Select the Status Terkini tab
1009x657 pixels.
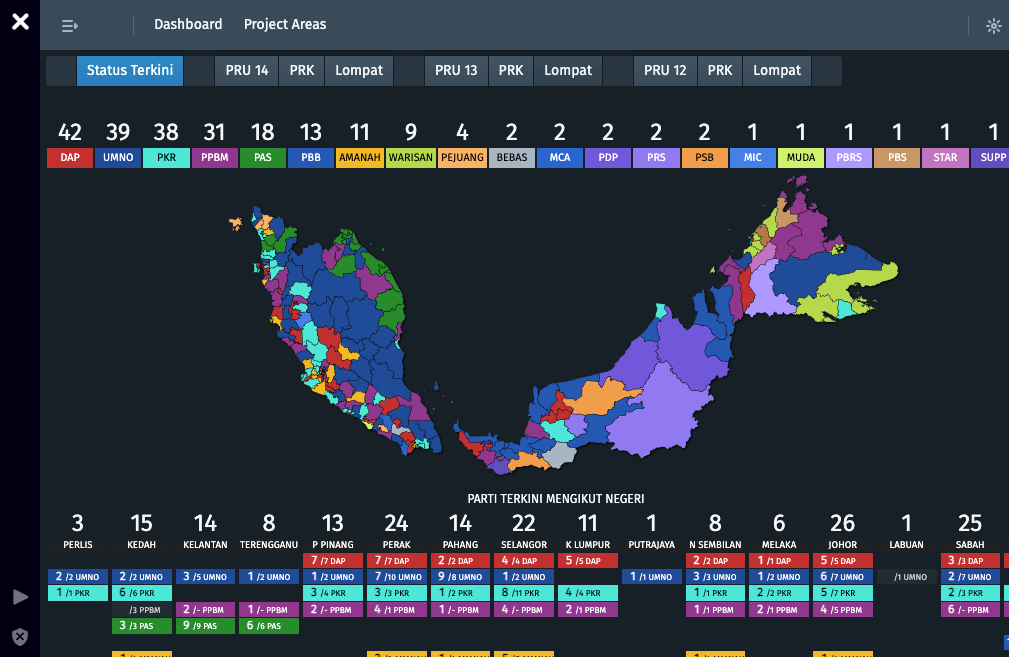coord(130,71)
